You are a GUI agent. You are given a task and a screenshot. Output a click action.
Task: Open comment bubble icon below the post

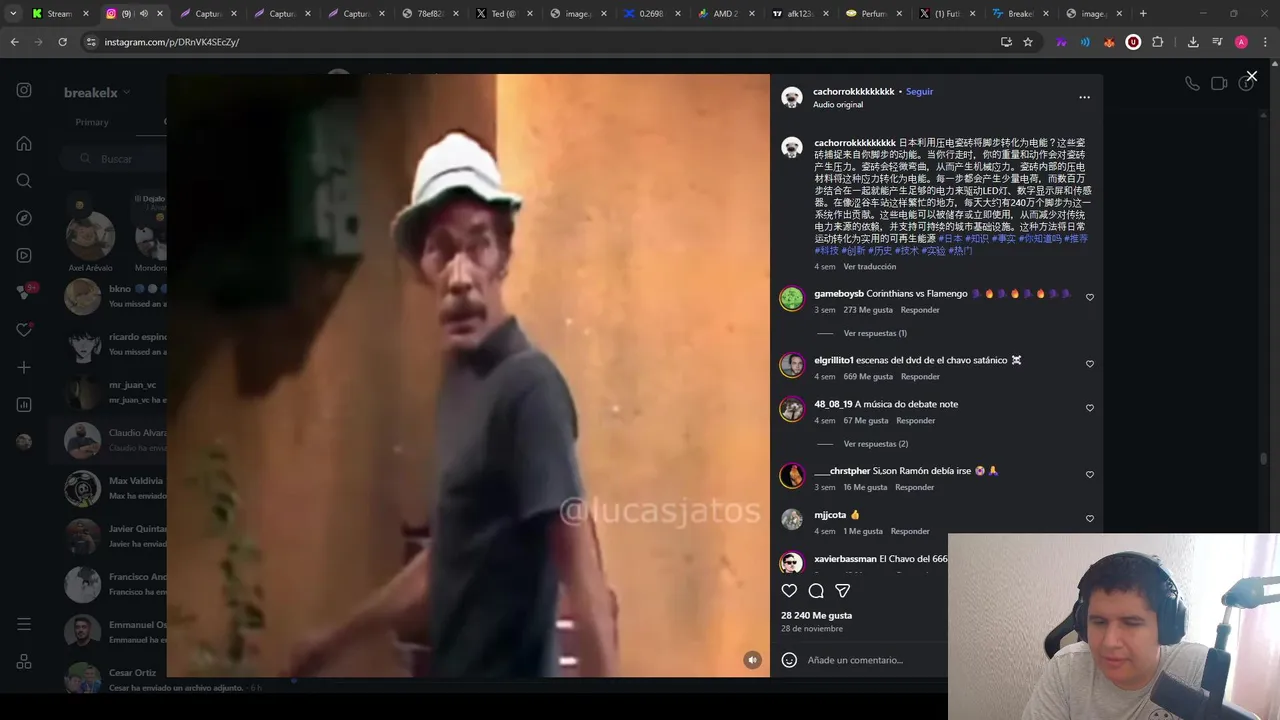(x=816, y=591)
